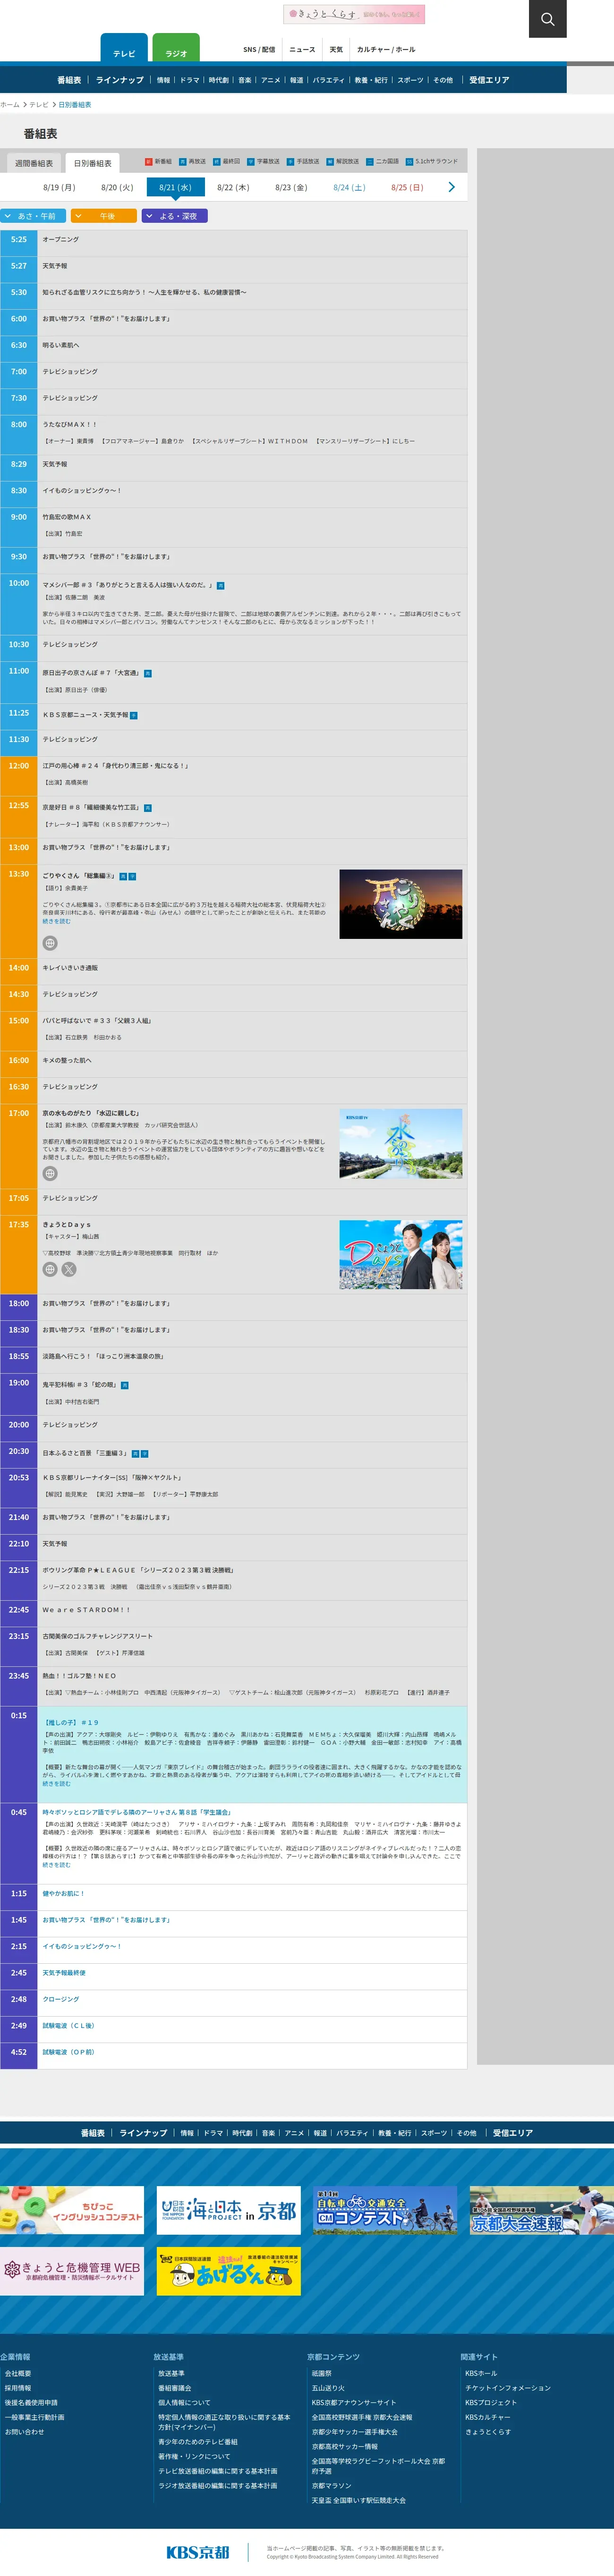
Task: Open 受信エリア in the top navigation bar
Action: click(489, 80)
